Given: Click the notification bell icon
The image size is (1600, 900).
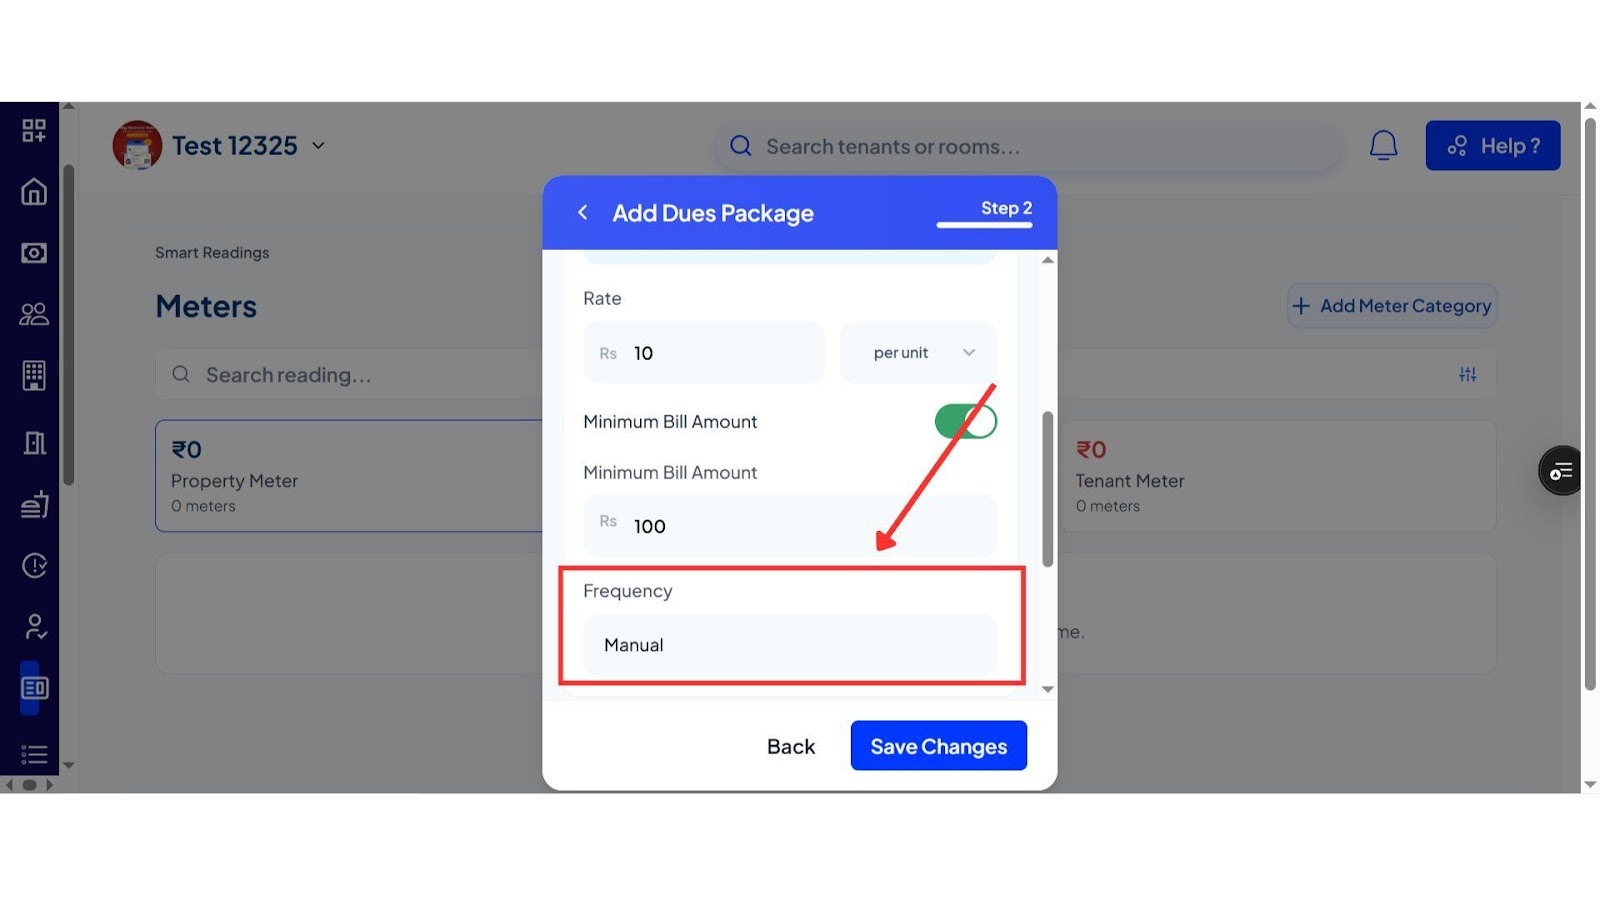Looking at the screenshot, I should [x=1383, y=146].
